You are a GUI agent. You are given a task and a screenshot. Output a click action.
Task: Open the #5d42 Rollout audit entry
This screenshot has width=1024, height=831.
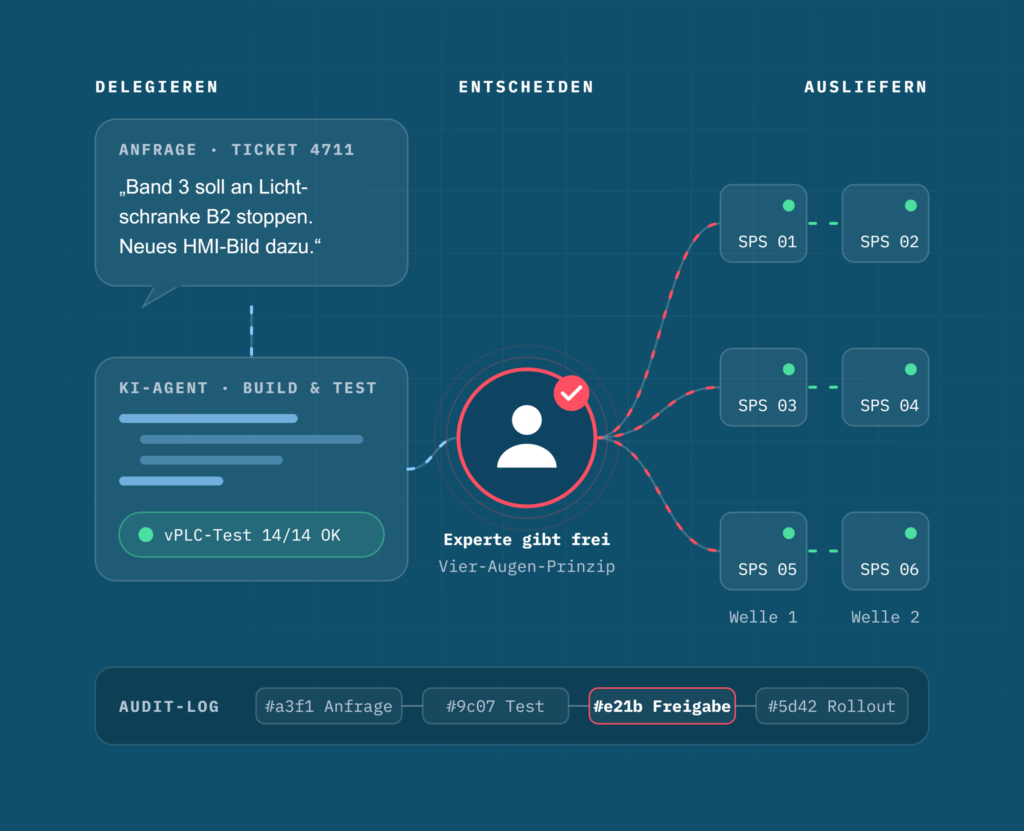point(831,706)
